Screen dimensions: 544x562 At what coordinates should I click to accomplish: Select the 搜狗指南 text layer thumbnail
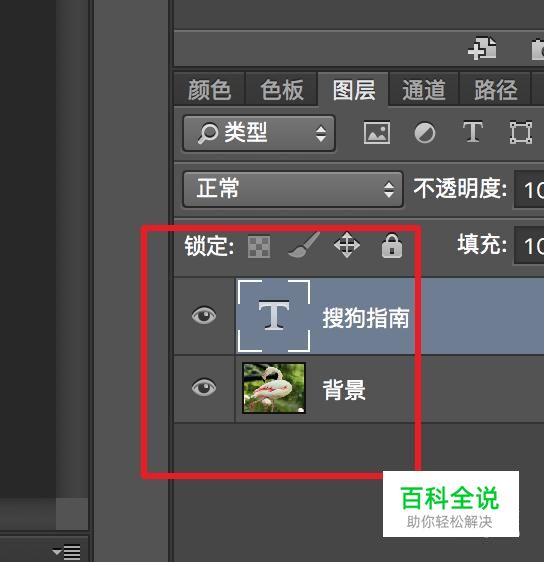[274, 316]
